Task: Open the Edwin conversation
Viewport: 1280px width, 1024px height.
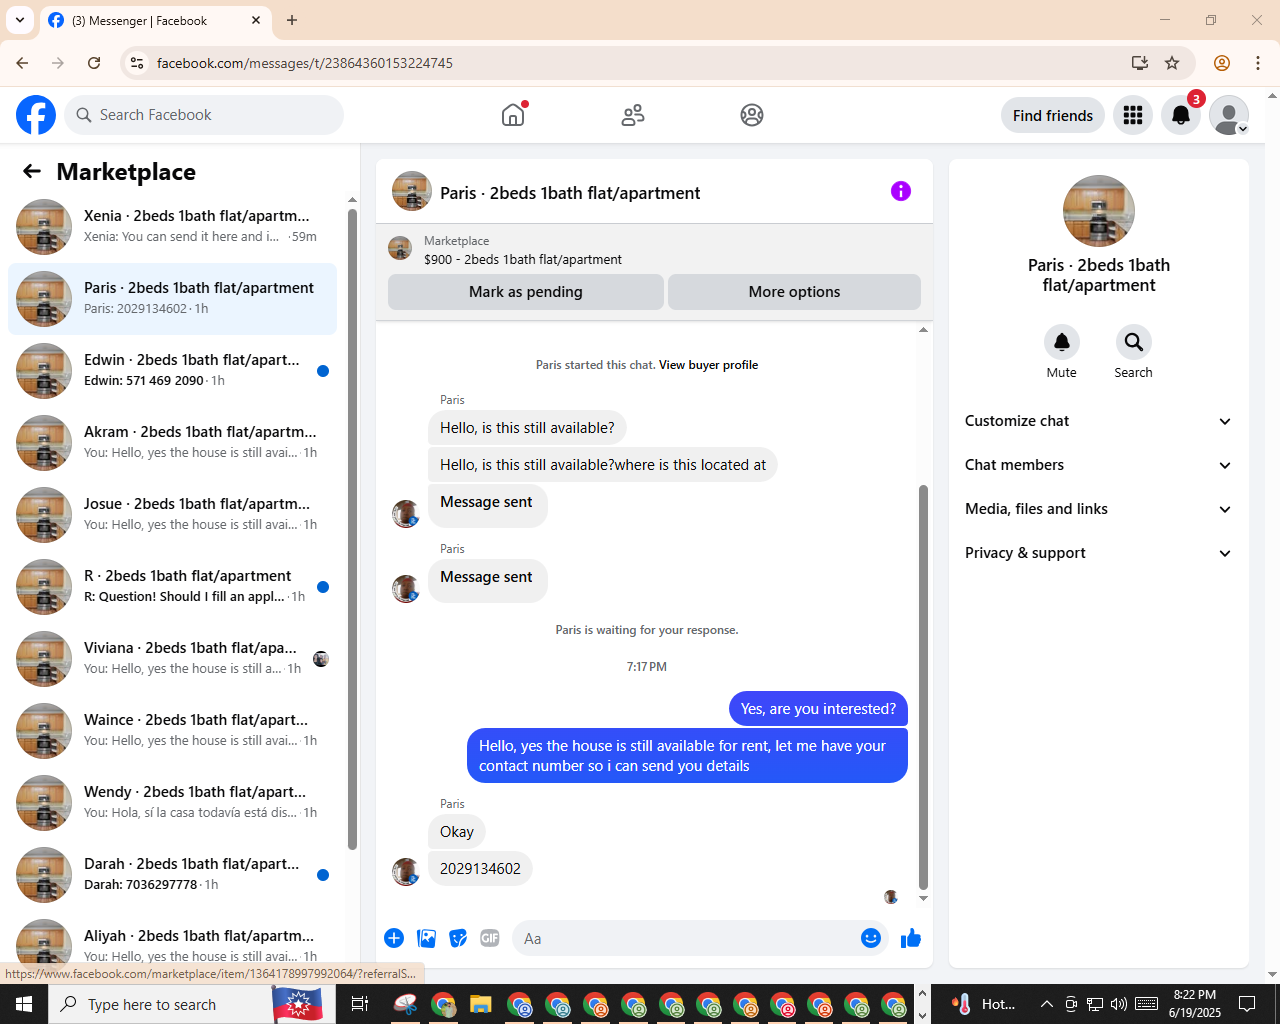Action: [x=172, y=371]
